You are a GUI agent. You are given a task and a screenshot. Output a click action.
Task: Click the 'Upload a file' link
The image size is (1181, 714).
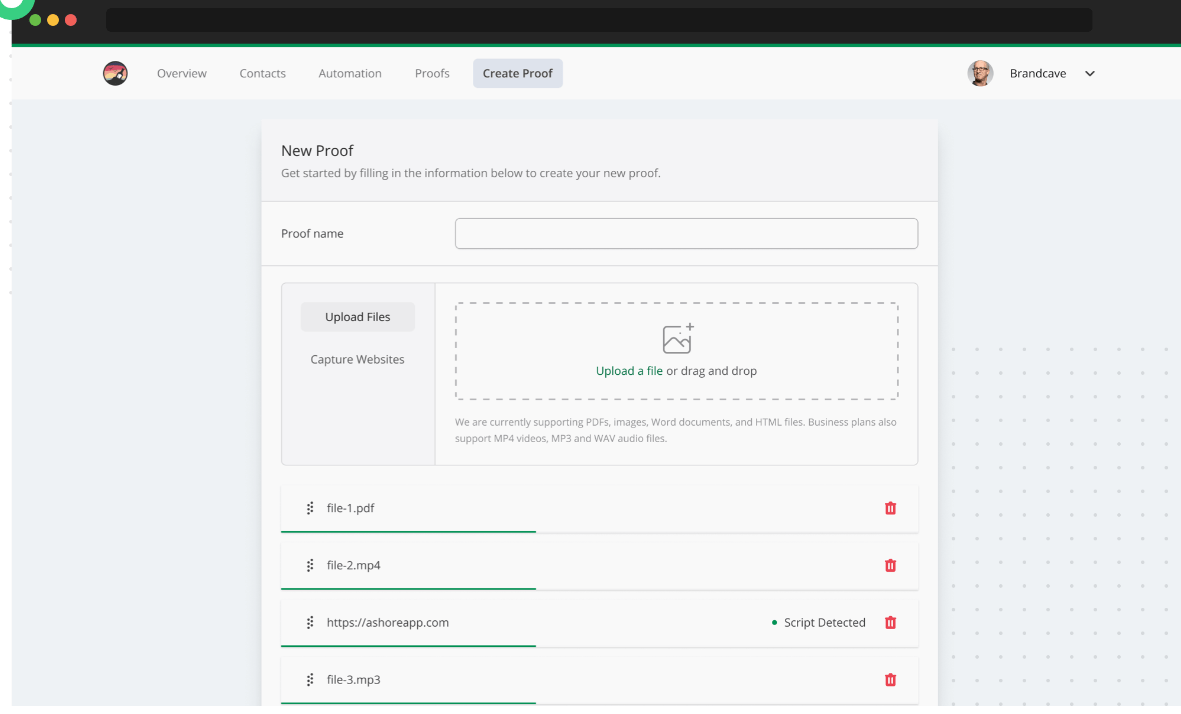(629, 371)
